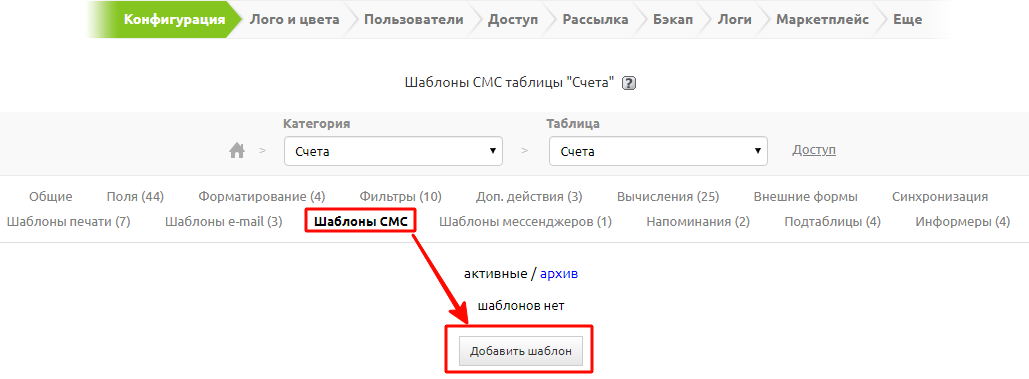Open the Еще menu item

click(x=907, y=20)
